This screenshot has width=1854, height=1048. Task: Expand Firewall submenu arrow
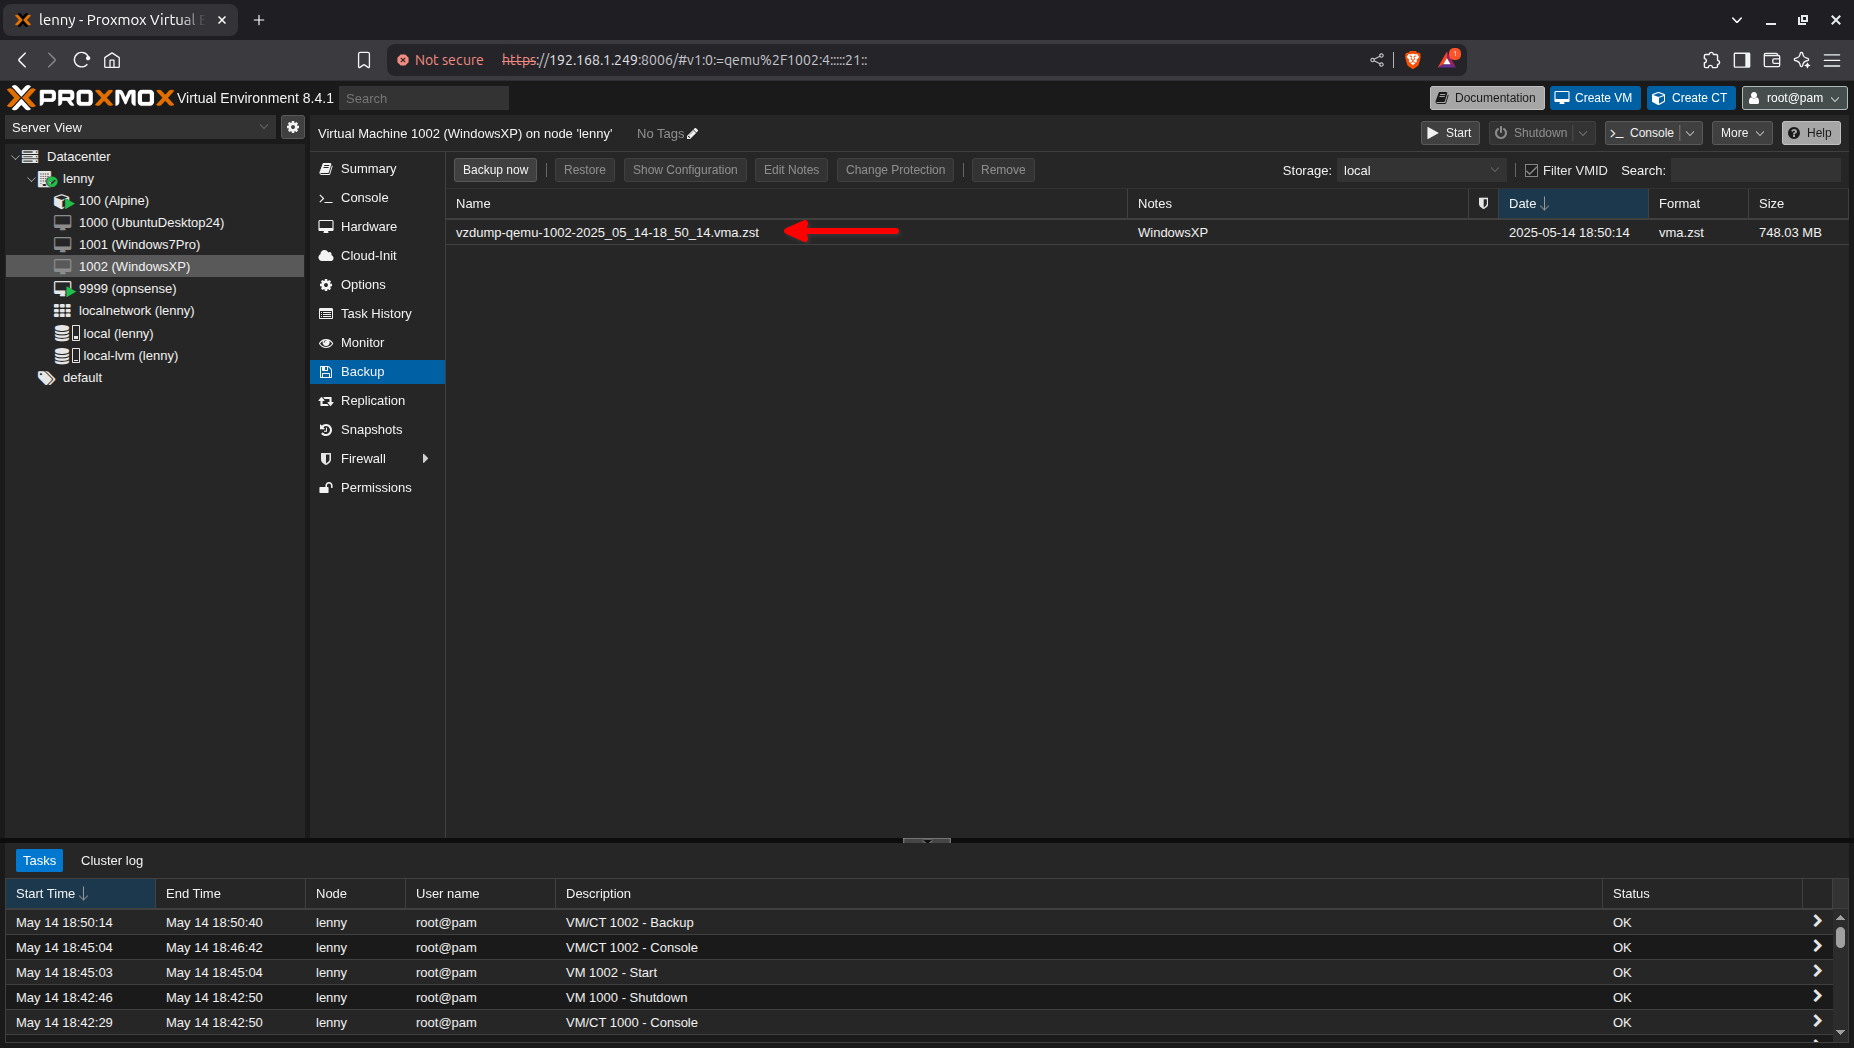pos(425,459)
